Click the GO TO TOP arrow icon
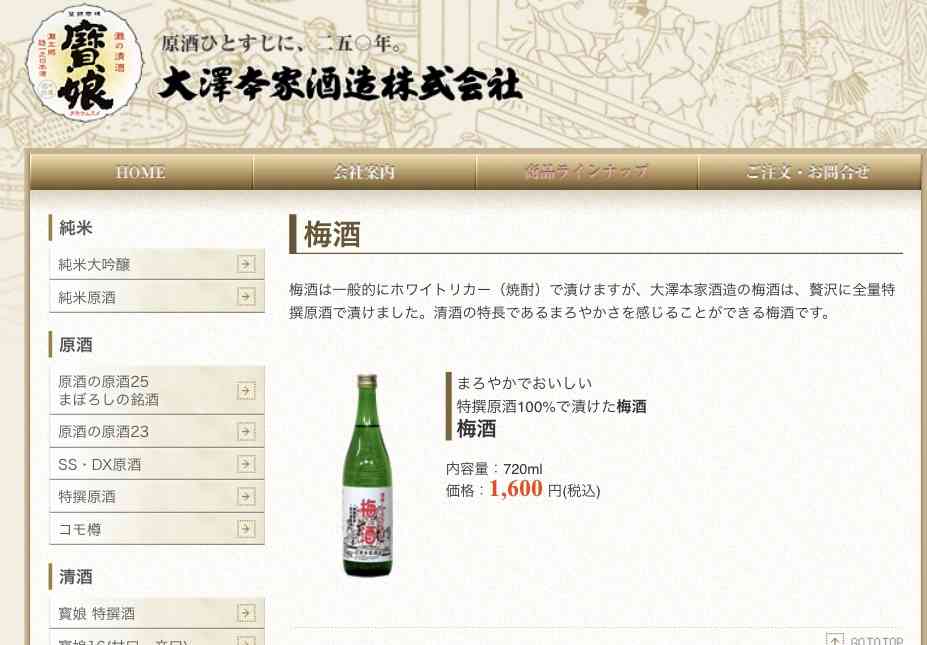The width and height of the screenshot is (927, 645). (x=834, y=640)
